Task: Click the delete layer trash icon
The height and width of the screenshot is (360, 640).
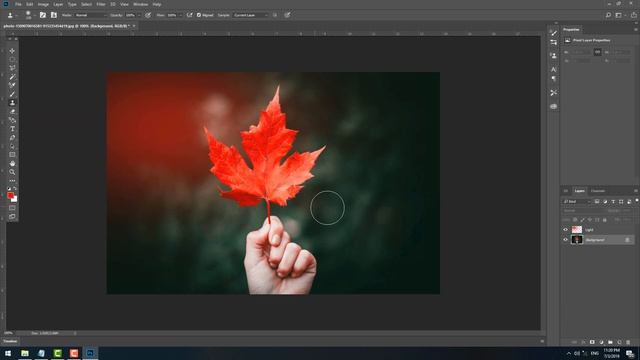Action: (x=628, y=342)
